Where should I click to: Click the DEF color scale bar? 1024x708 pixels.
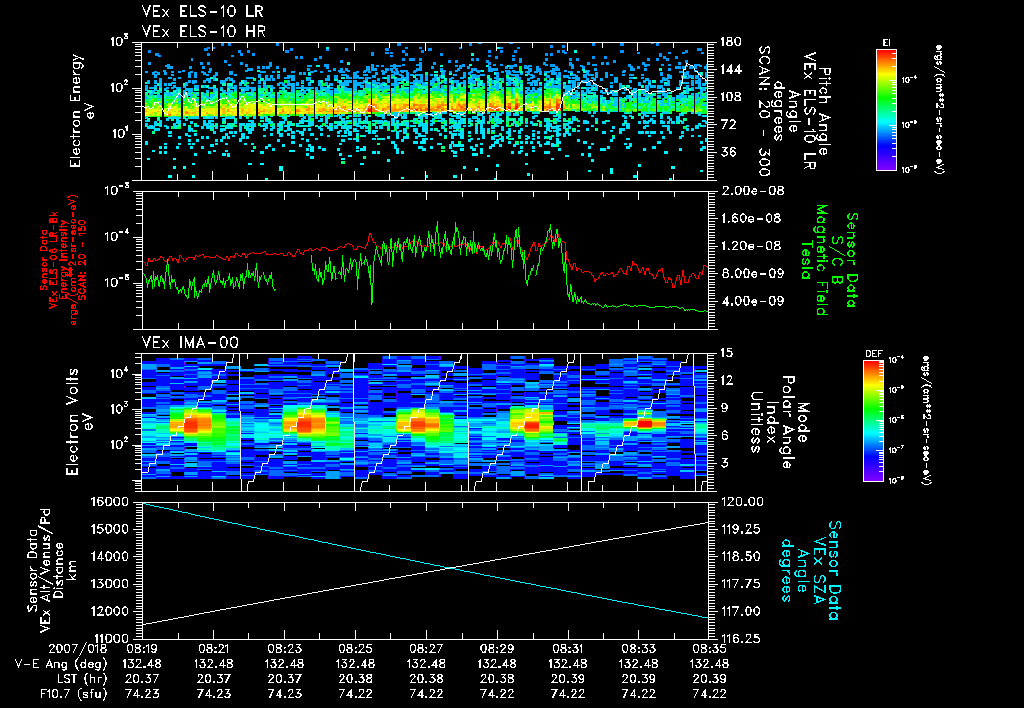(873, 421)
